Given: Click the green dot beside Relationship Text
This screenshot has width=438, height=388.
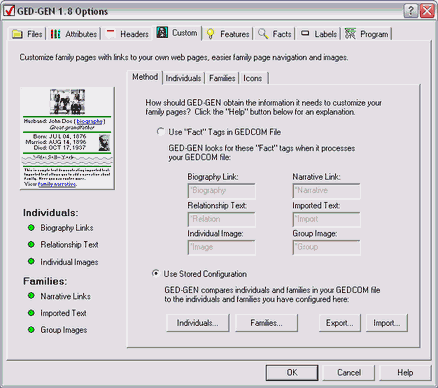Looking at the screenshot, I should pyautogui.click(x=31, y=245).
